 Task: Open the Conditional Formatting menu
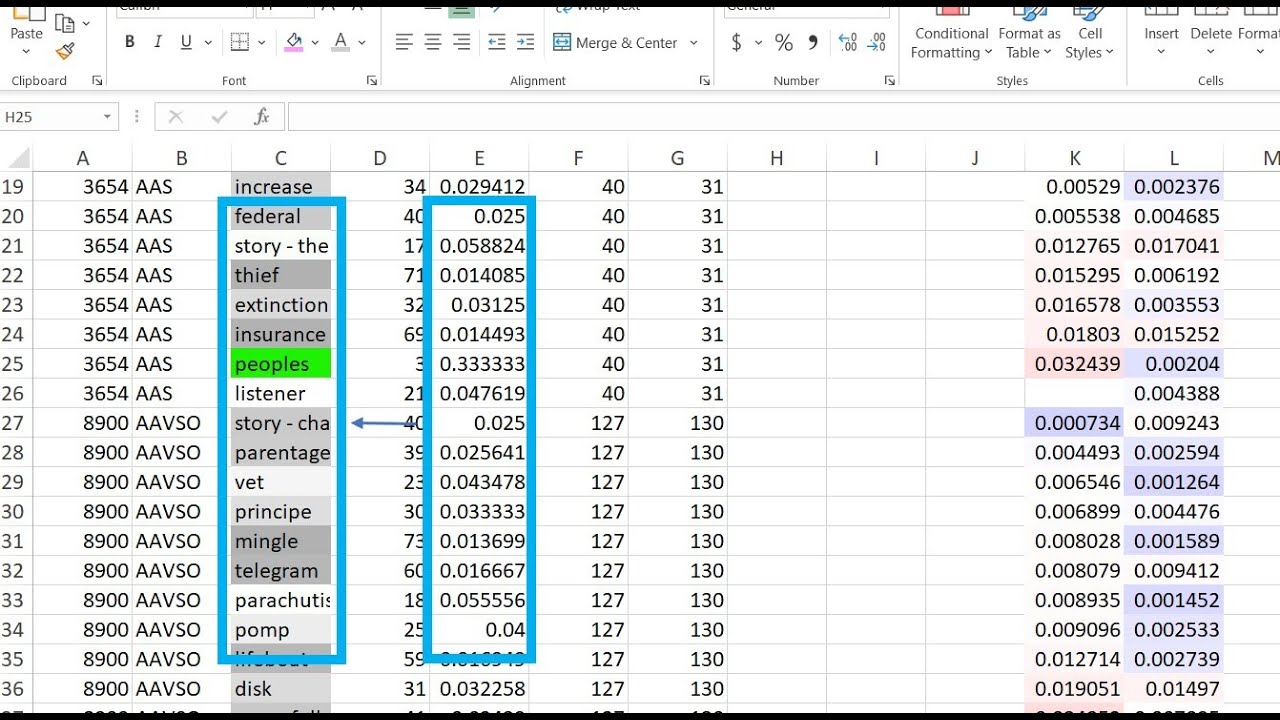pyautogui.click(x=951, y=33)
